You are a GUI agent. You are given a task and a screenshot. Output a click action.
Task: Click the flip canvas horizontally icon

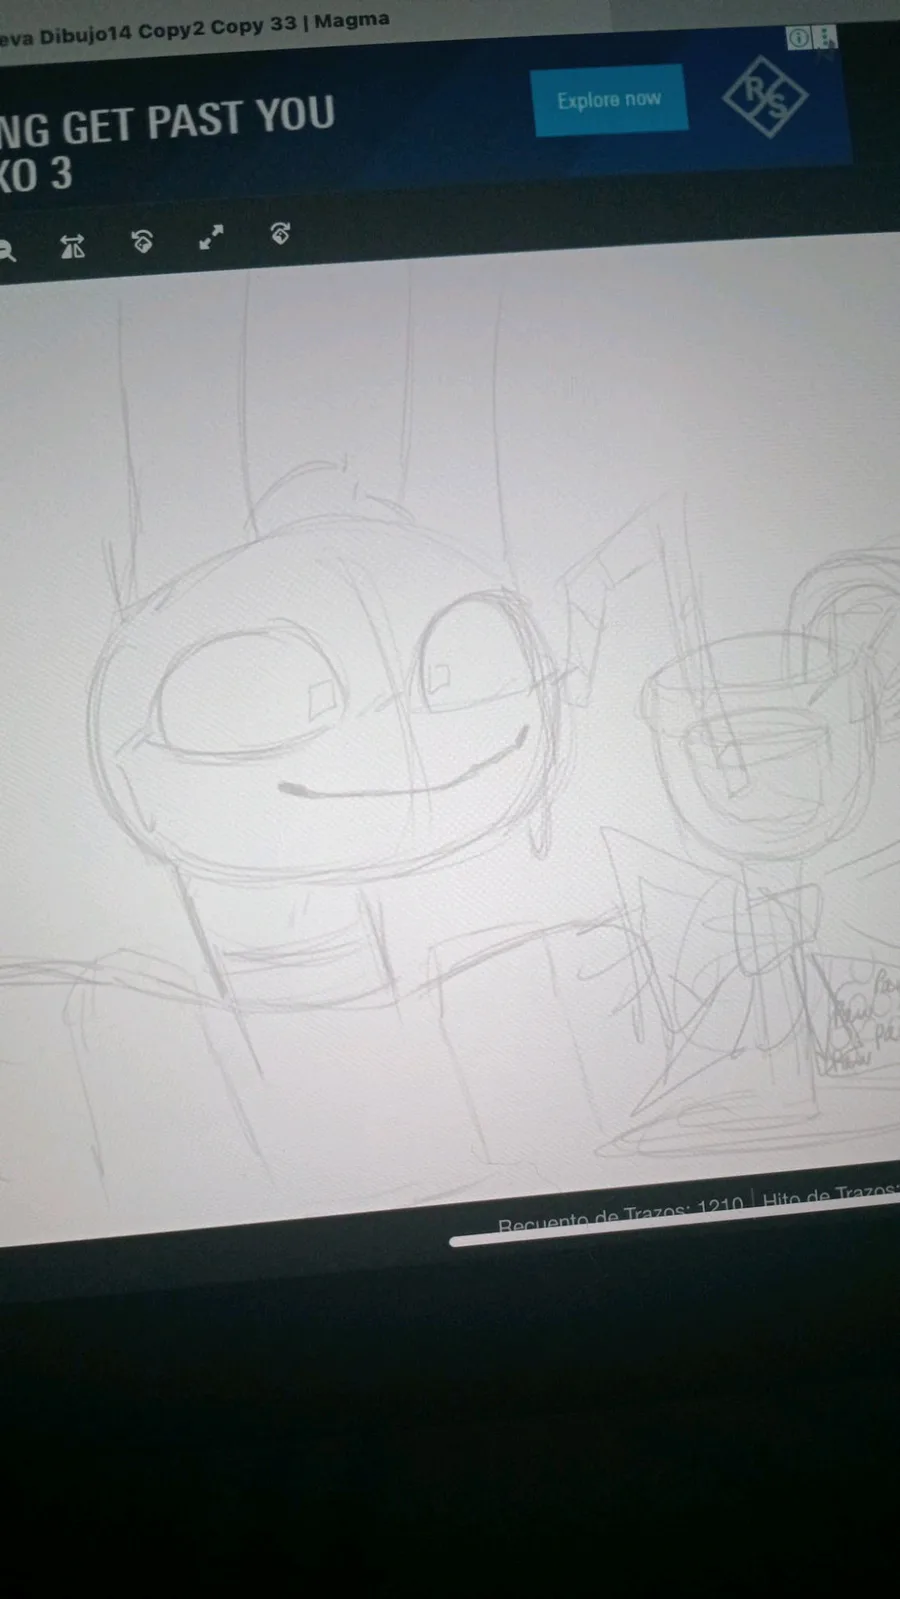[73, 246]
